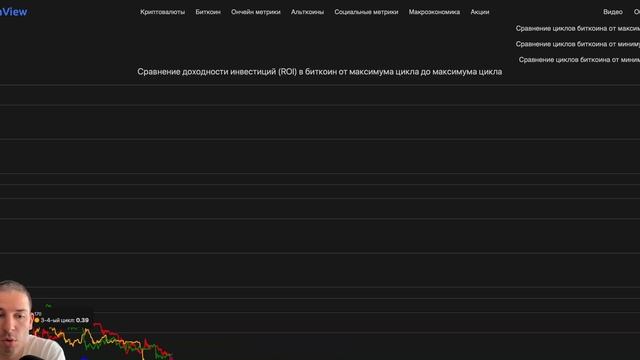The width and height of the screenshot is (640, 360).
Task: Open the Социальные метрики menu
Action: pyautogui.click(x=366, y=12)
